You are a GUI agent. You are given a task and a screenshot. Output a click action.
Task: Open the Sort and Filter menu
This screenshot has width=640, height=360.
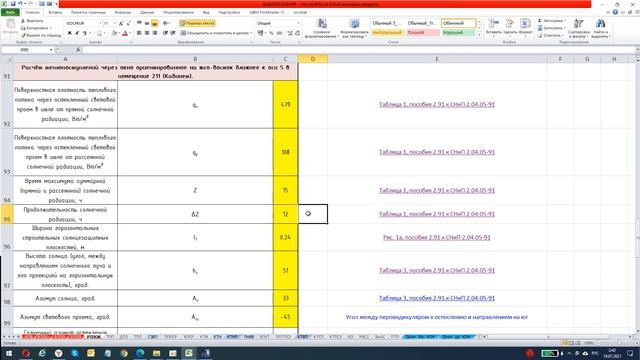tap(579, 28)
